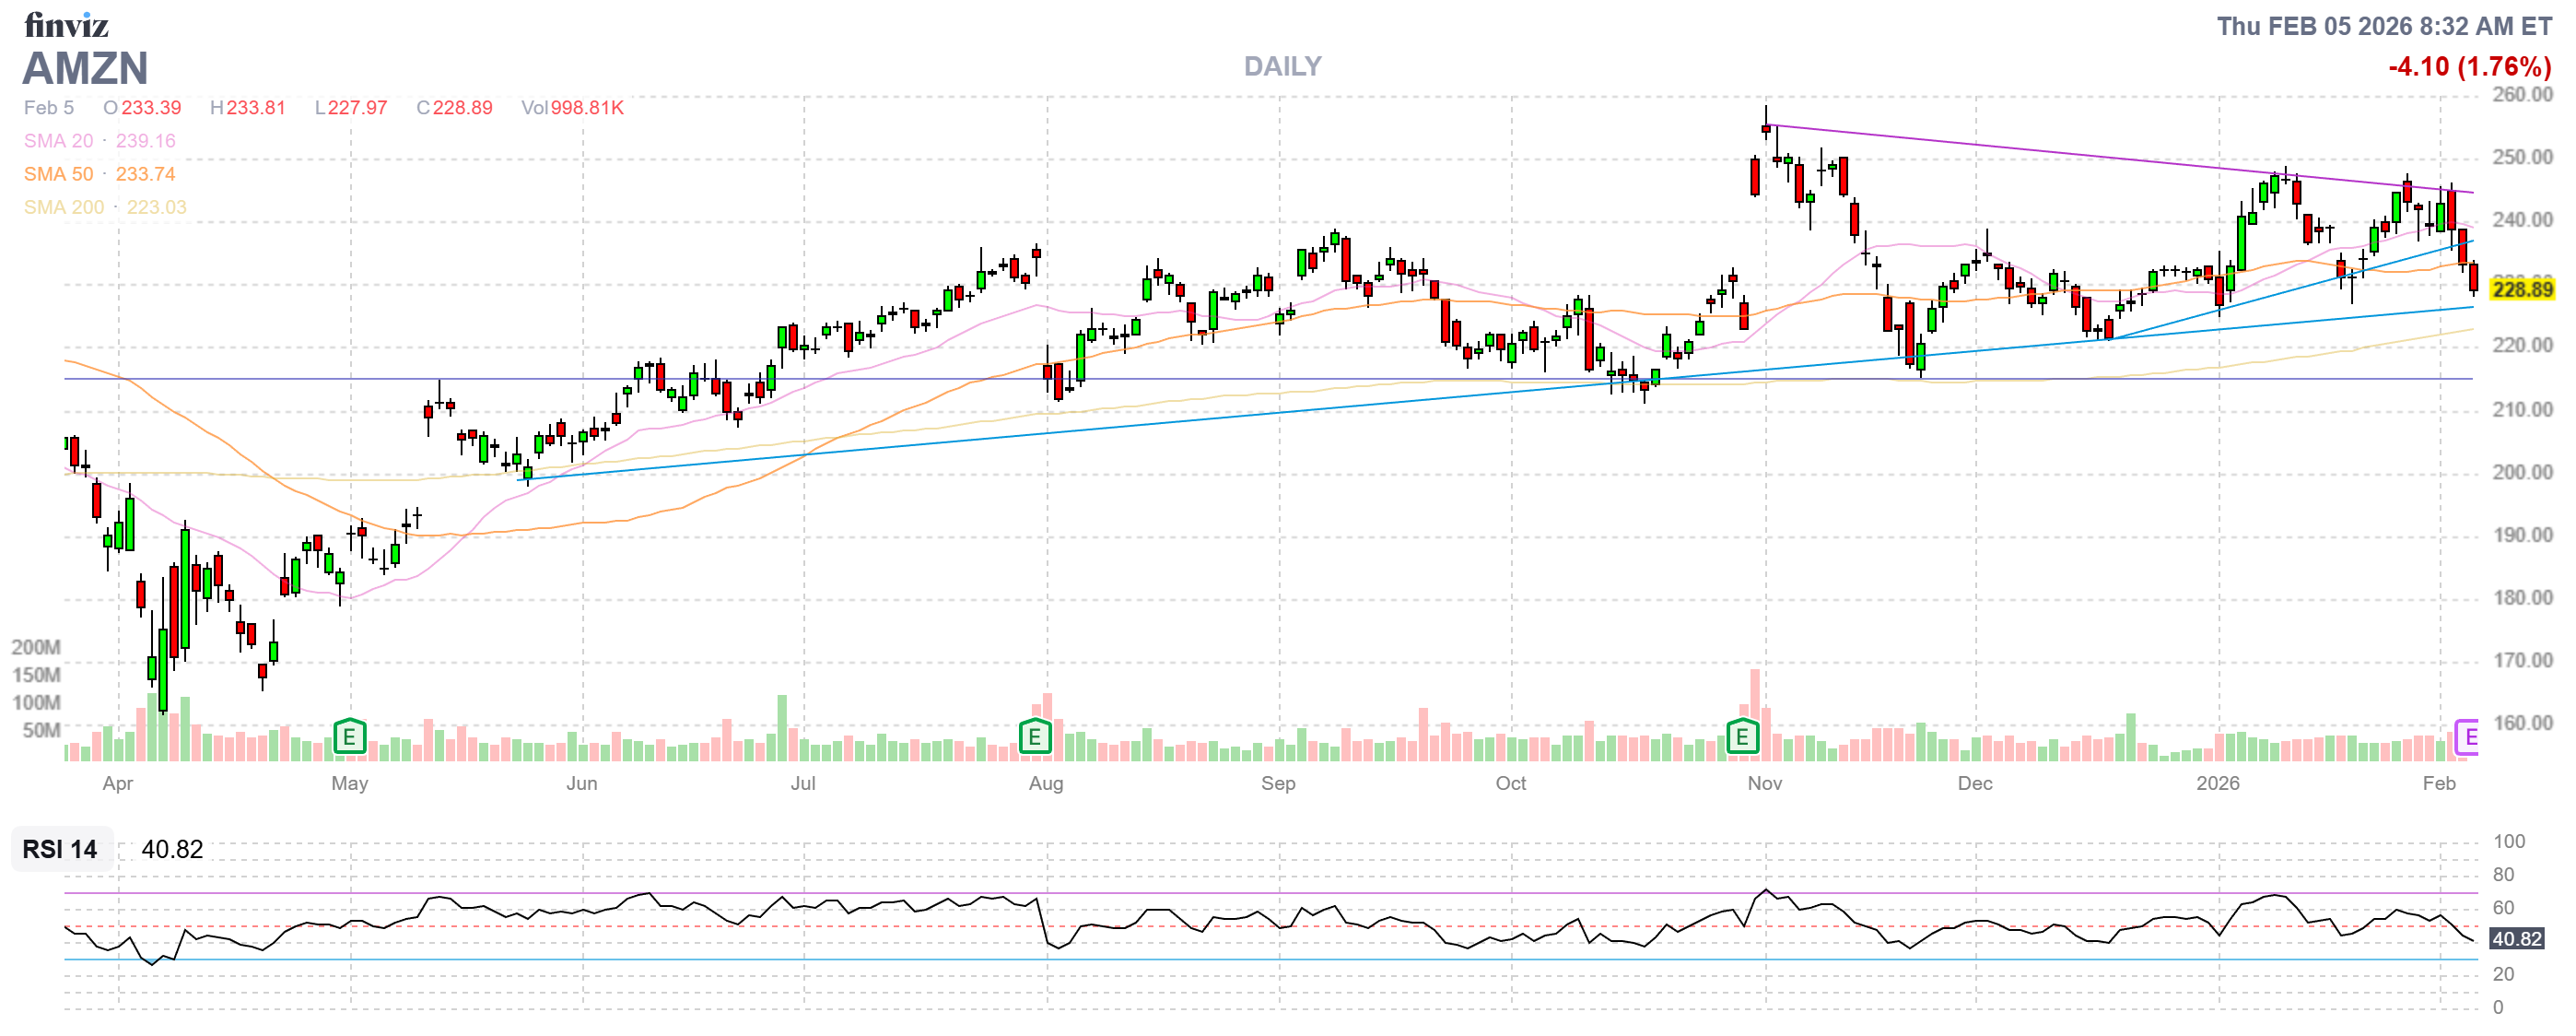This screenshot has height=1036, width=2576.
Task: Click the SMA 20 indicator label
Action: (x=58, y=141)
